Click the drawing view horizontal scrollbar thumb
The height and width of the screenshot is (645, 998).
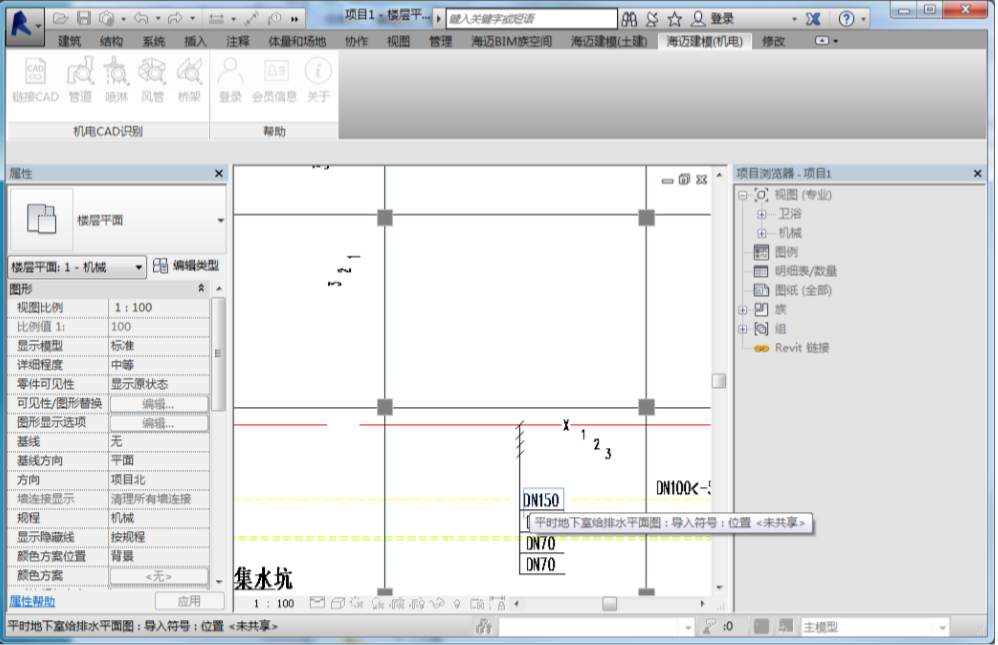pos(609,603)
